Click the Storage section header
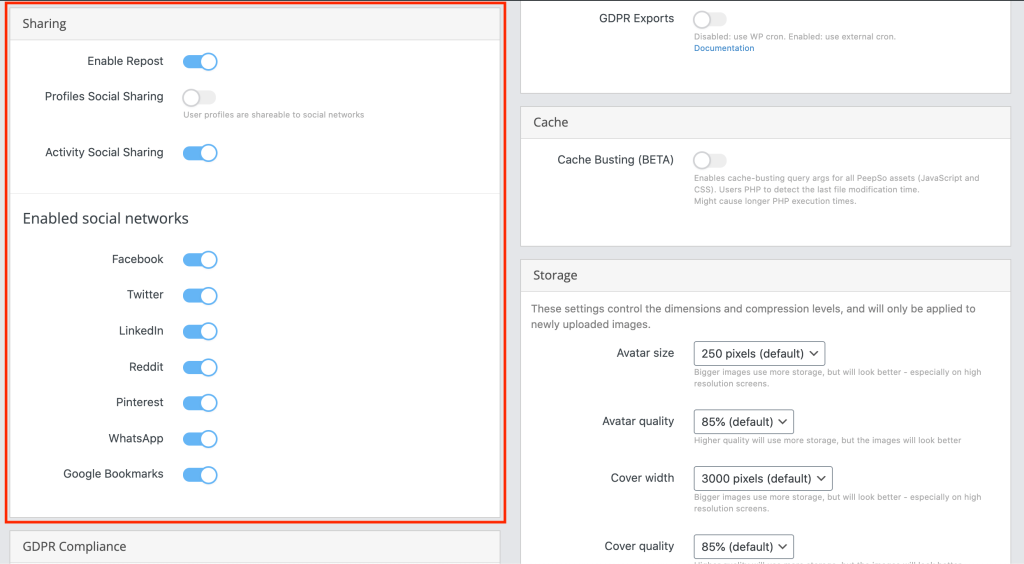This screenshot has width=1024, height=564. [x=765, y=275]
